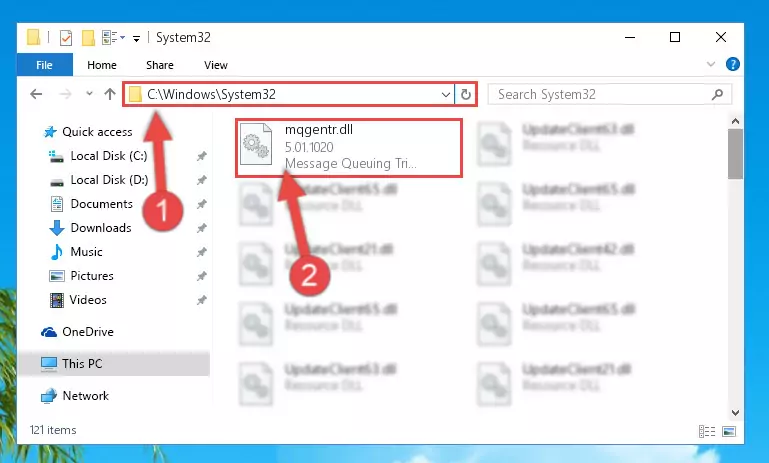
Task: Click the address bar path C:\Windows\System32
Action: (211, 94)
